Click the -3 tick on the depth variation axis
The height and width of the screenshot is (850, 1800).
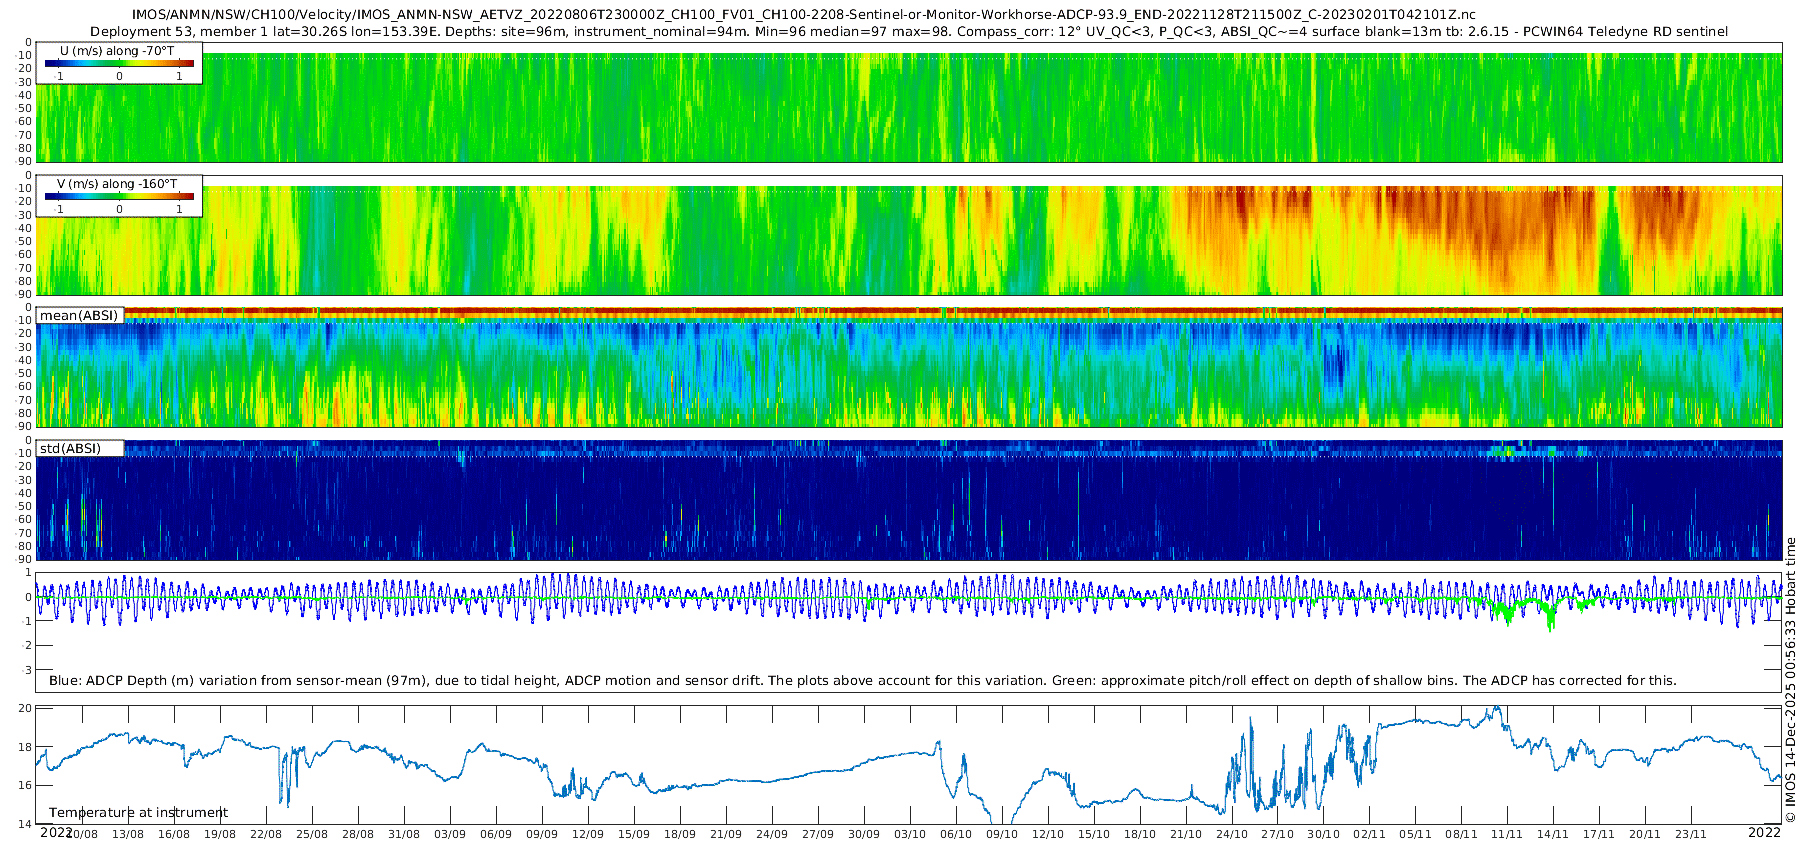[x=27, y=670]
